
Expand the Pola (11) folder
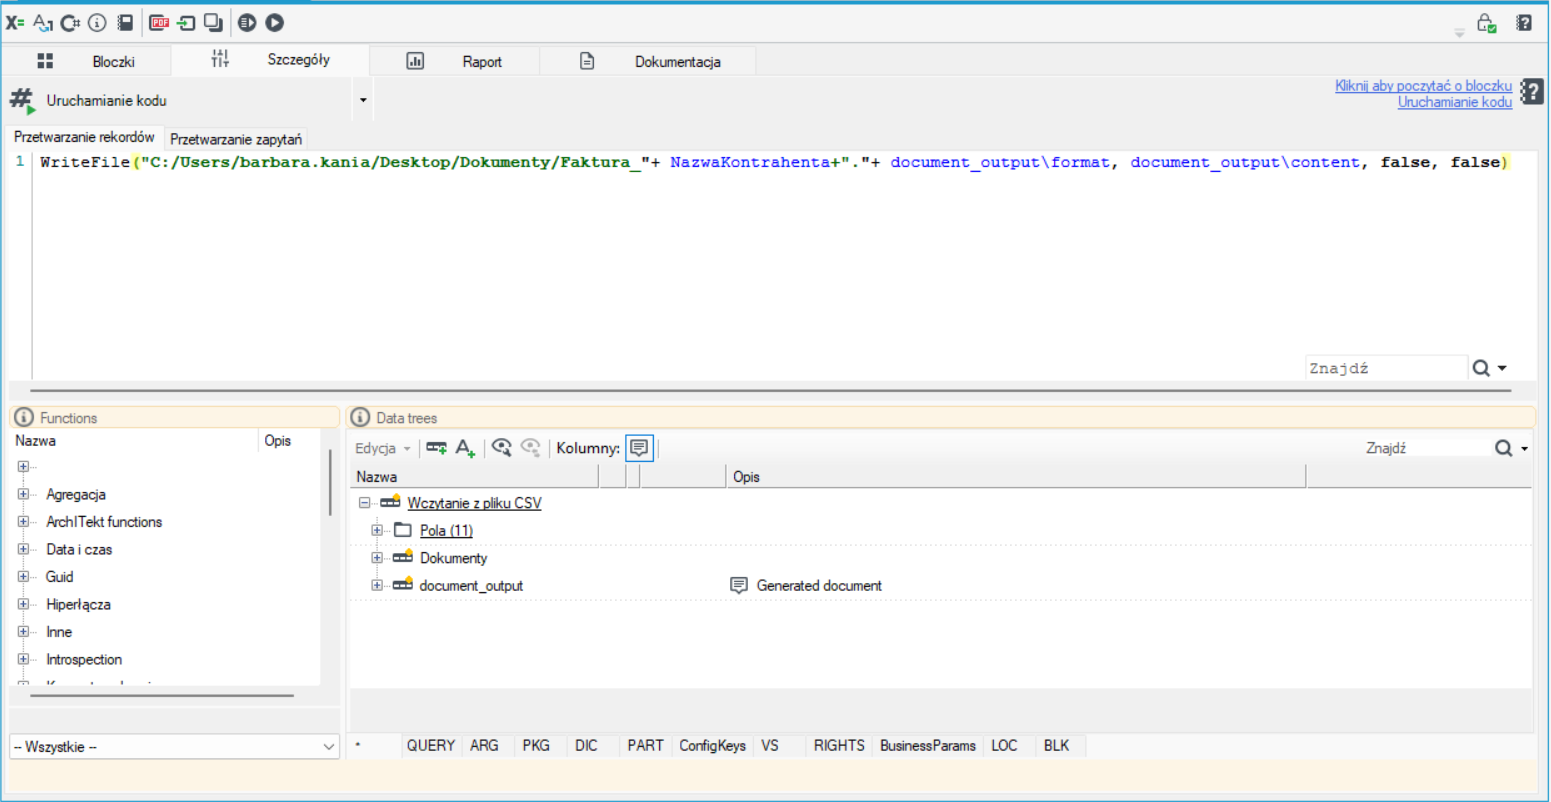377,530
